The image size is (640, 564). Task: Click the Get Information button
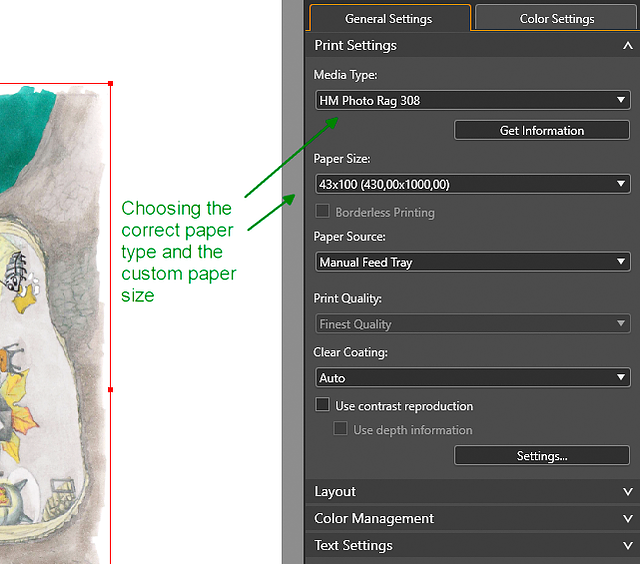(x=542, y=131)
